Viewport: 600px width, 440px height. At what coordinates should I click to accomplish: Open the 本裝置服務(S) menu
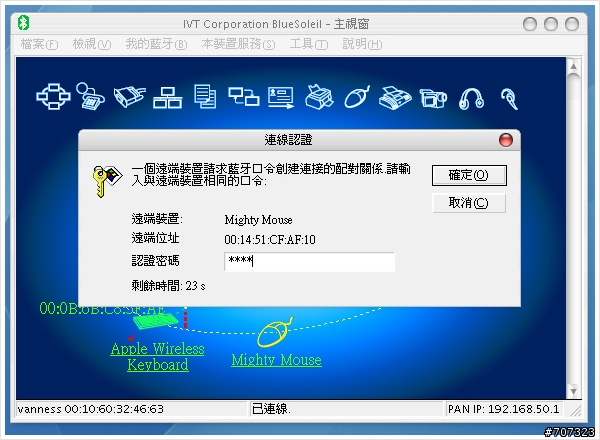[238, 44]
